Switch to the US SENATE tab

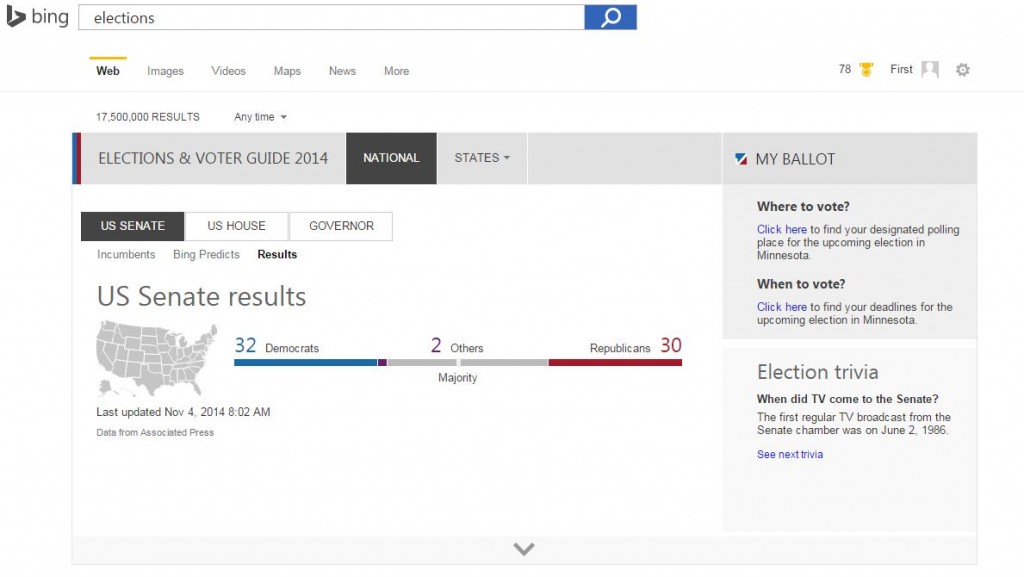pyautogui.click(x=133, y=226)
